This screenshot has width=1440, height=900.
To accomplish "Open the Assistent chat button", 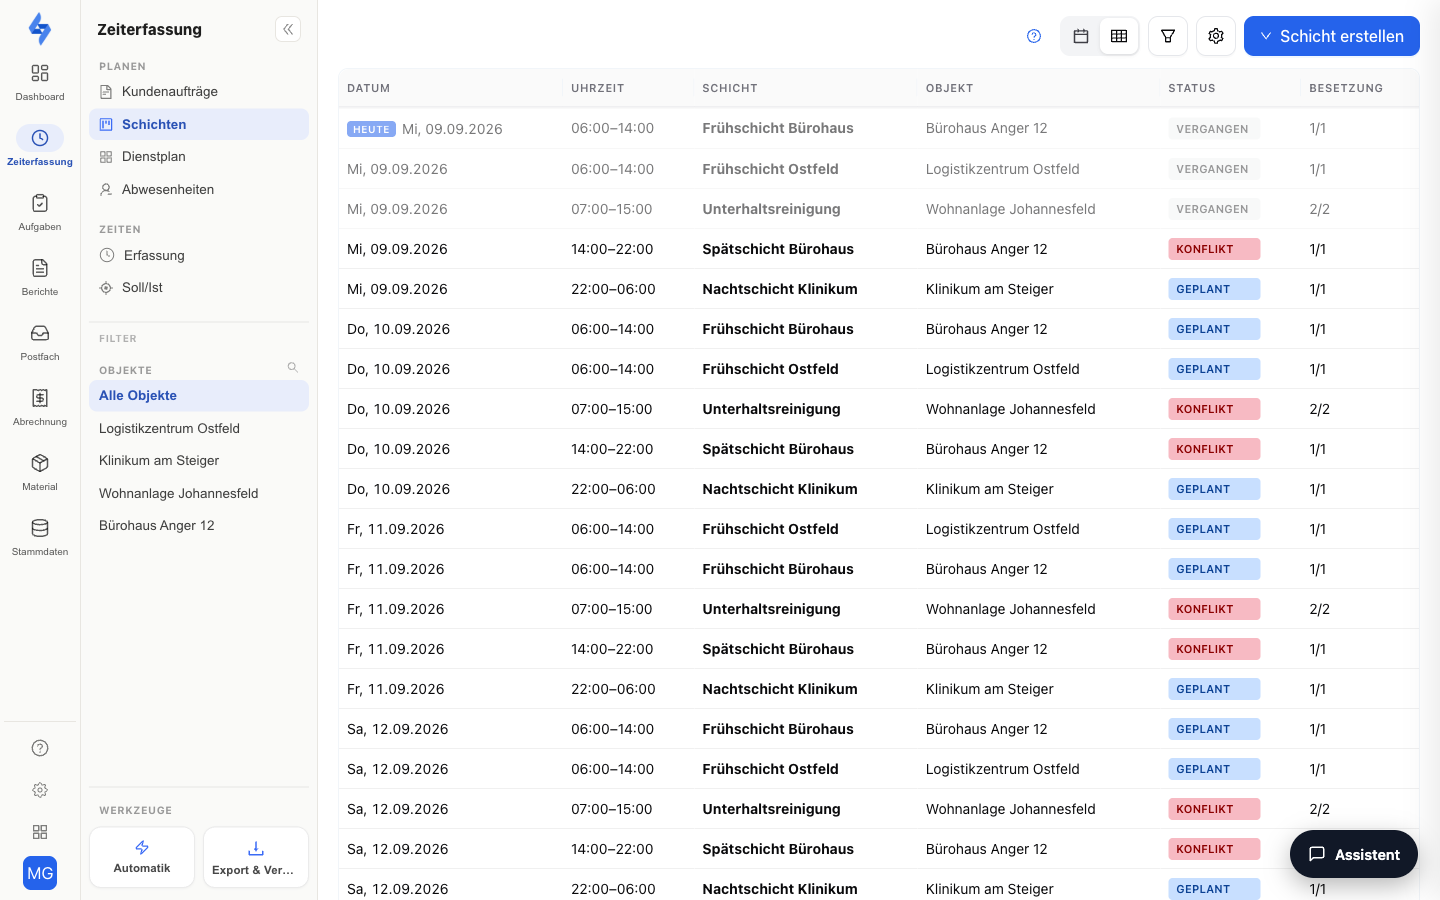I will [x=1354, y=854].
